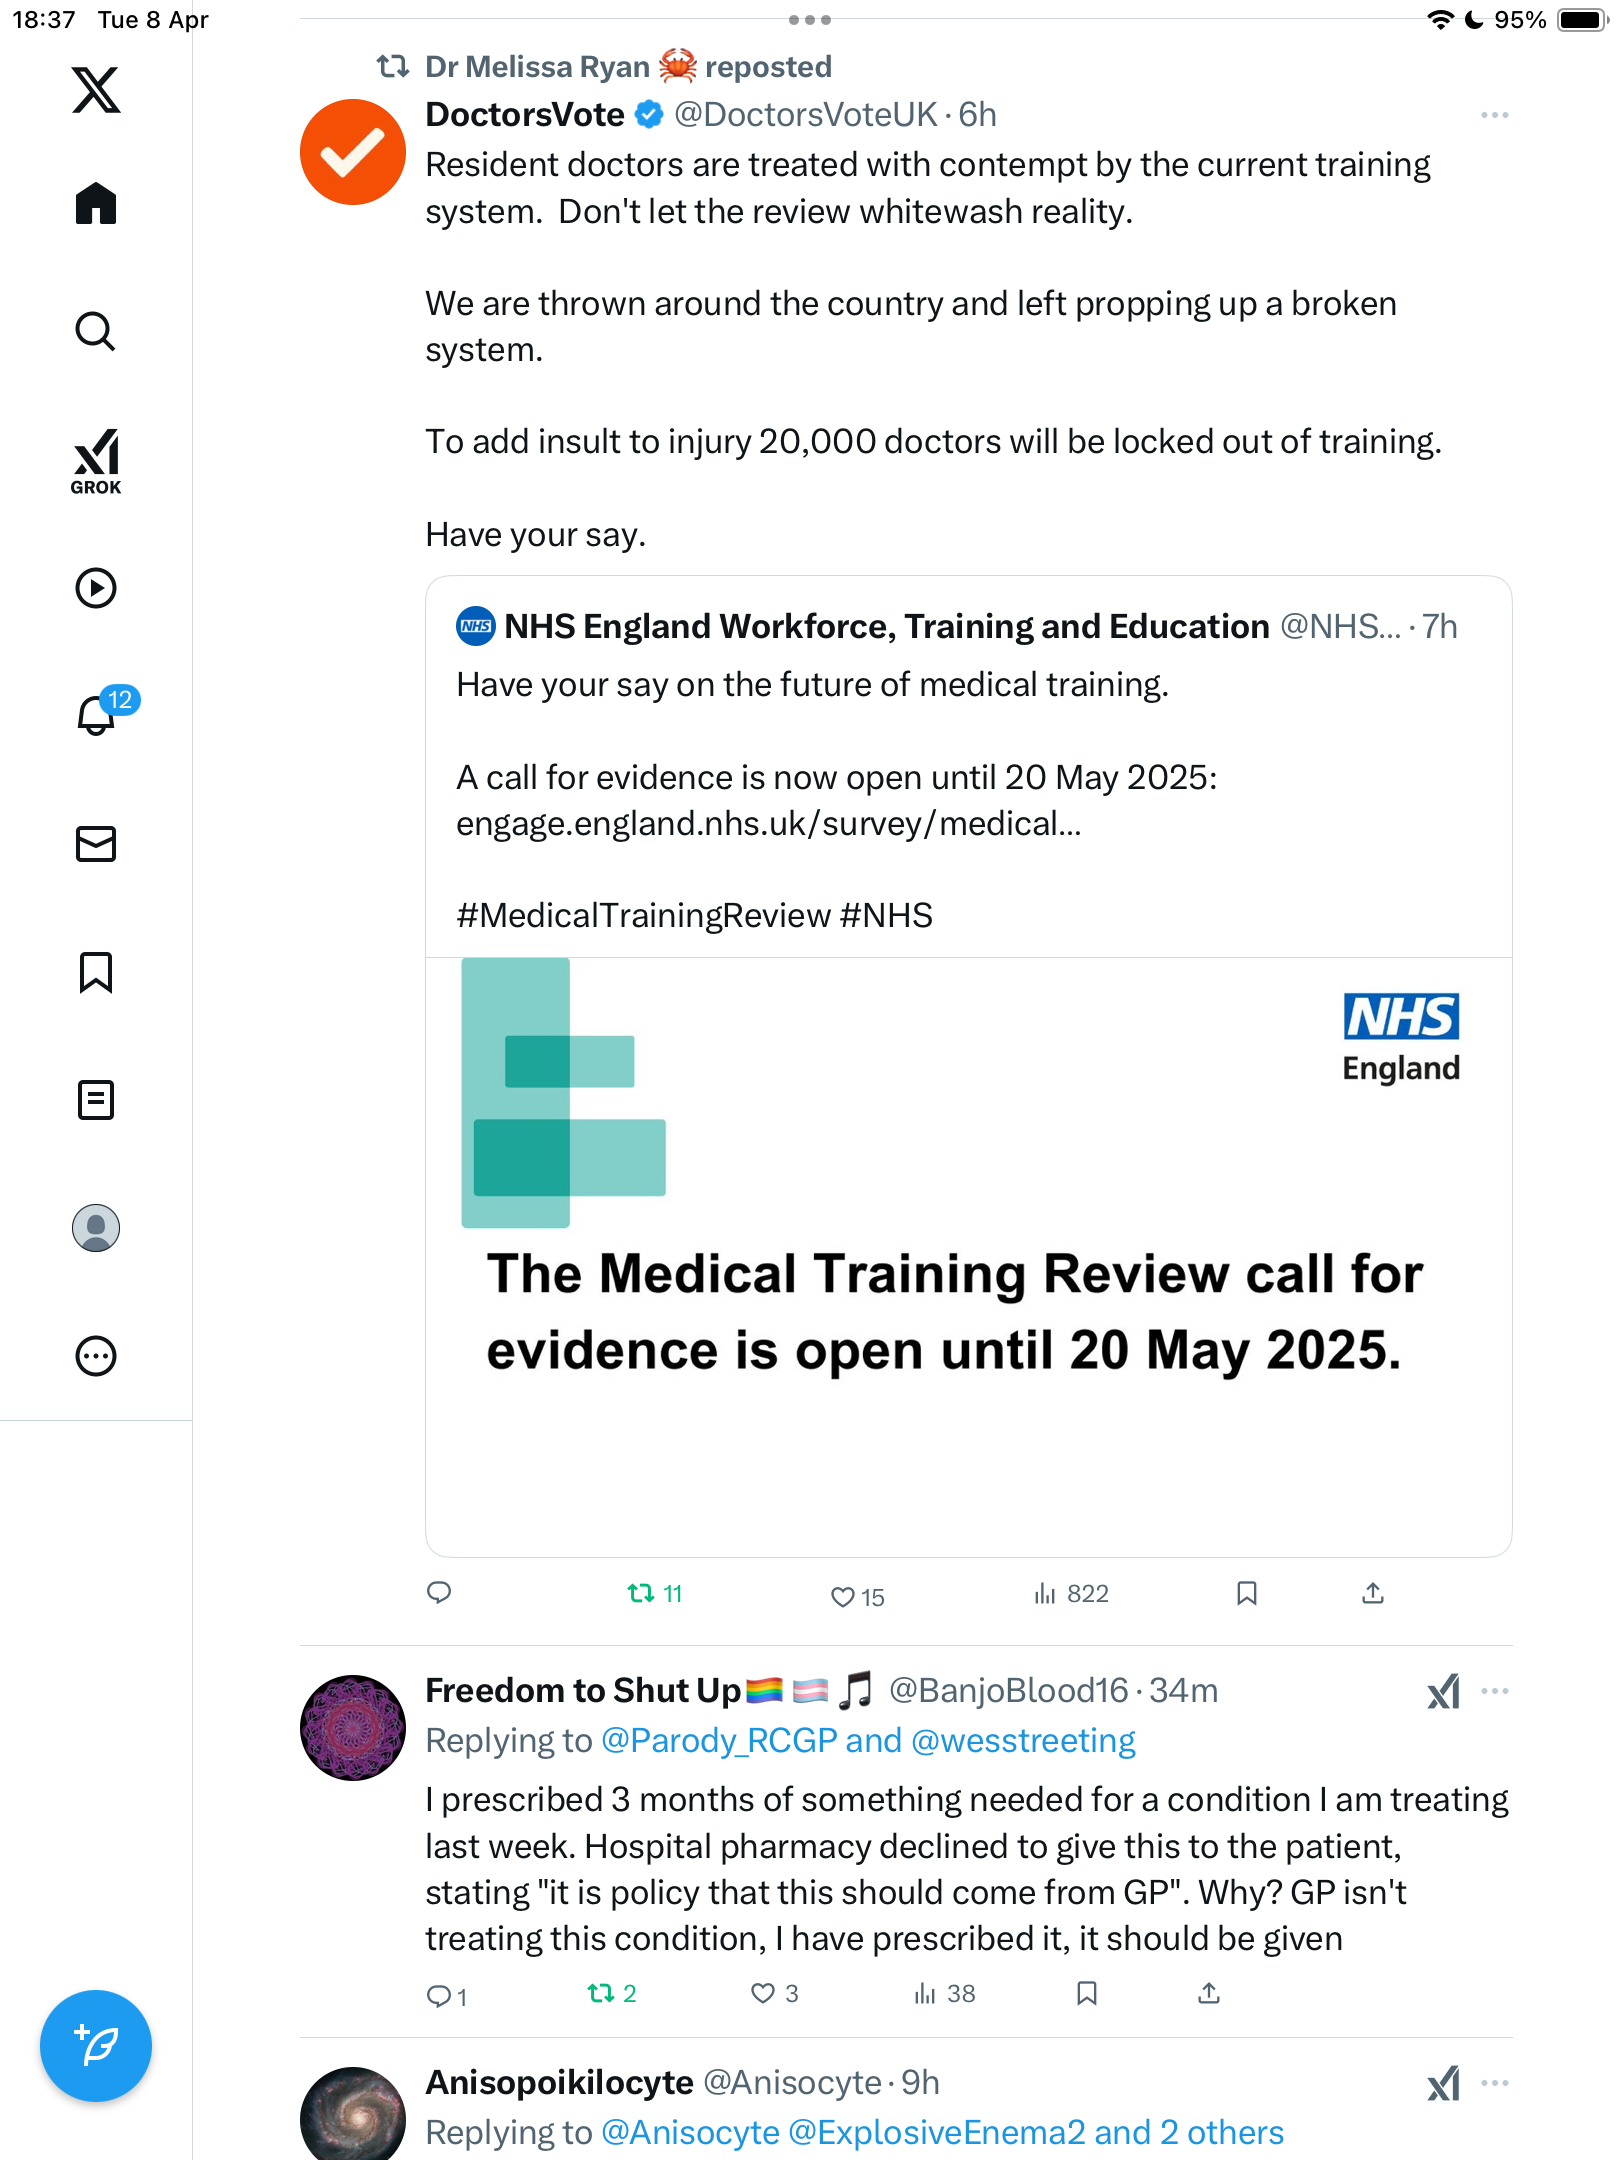Image resolution: width=1620 pixels, height=2160 pixels.
Task: Open profile avatar in sidebar
Action: pyautogui.click(x=96, y=1228)
